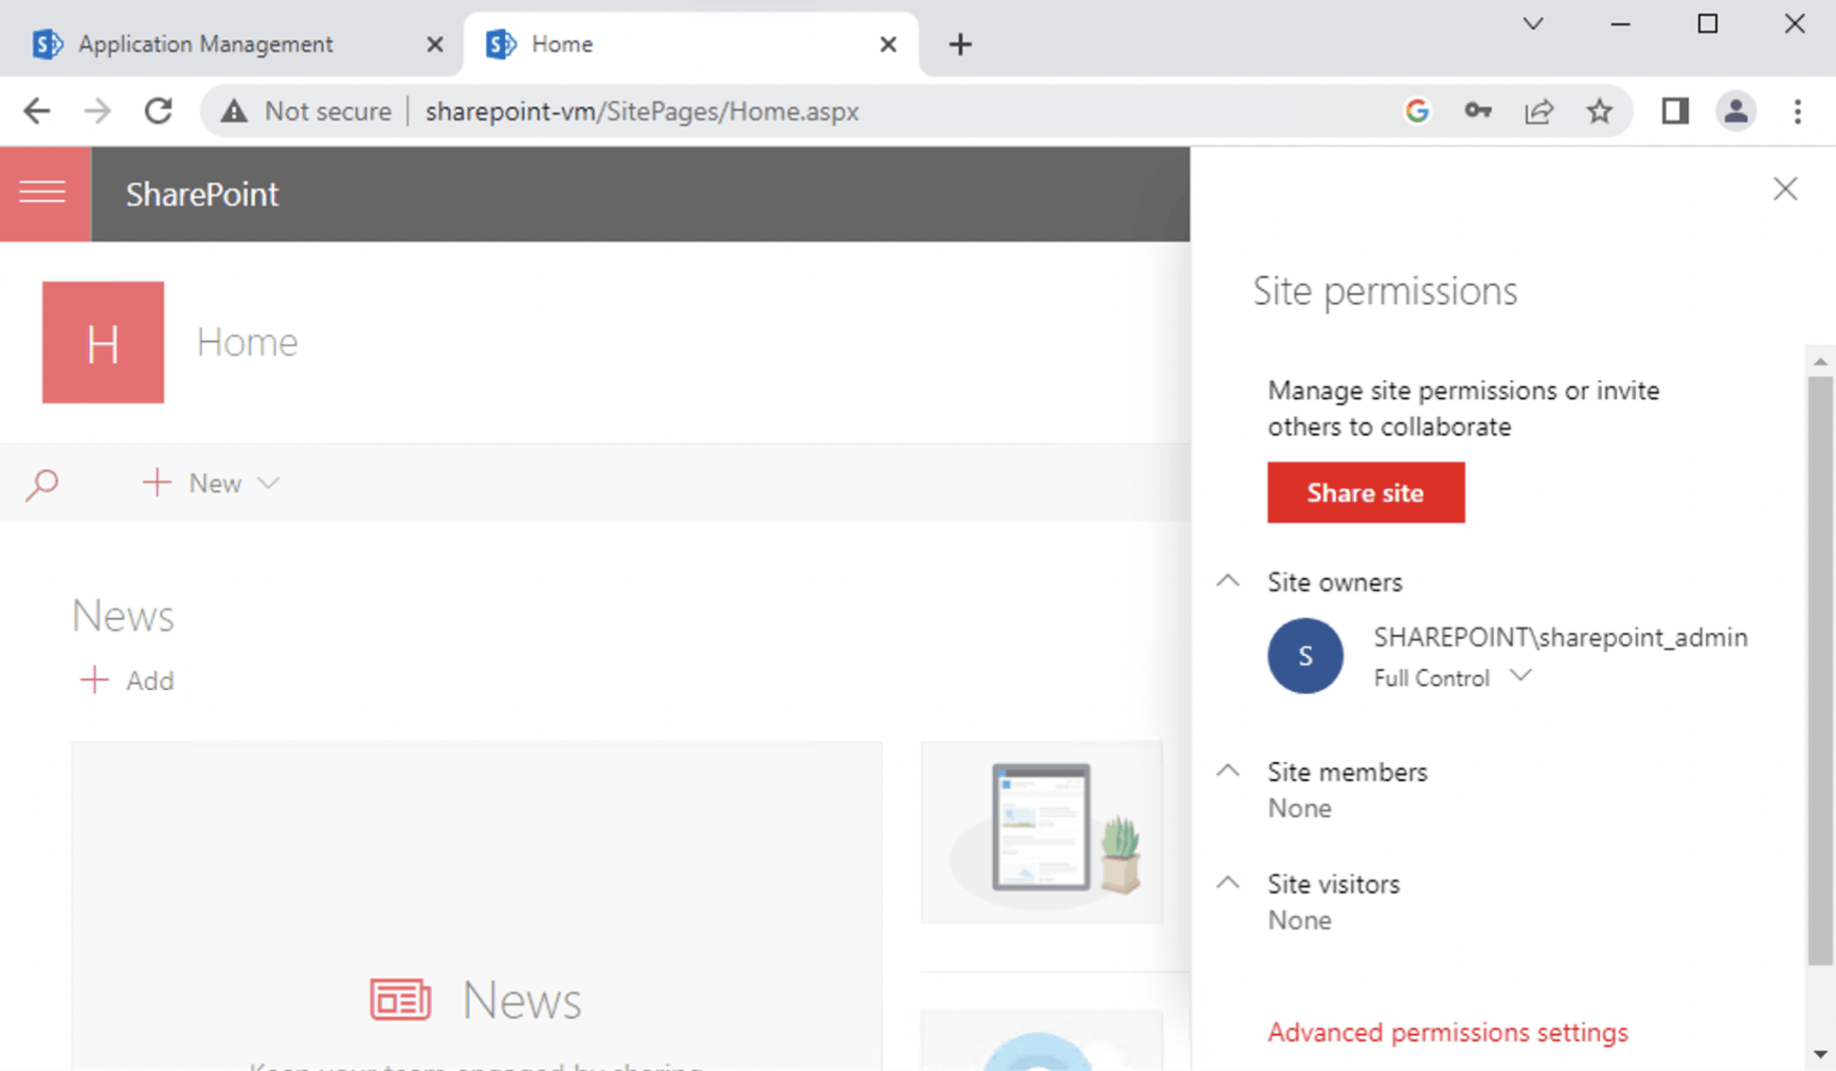
Task: Click Add under News section
Action: [127, 680]
